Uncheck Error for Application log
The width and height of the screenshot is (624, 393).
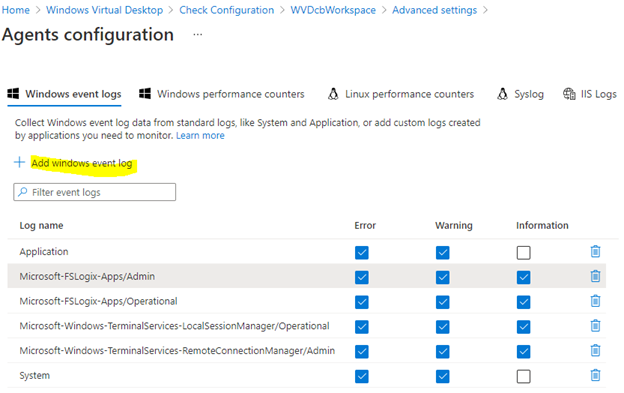click(362, 253)
